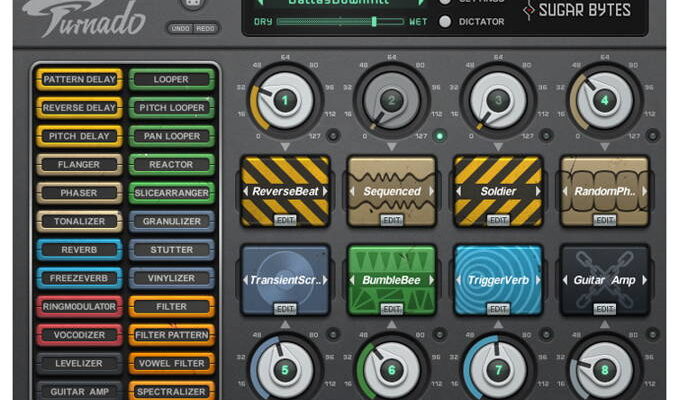This screenshot has height=400, width=679.
Task: Select the Dictator radio option
Action: pos(445,21)
